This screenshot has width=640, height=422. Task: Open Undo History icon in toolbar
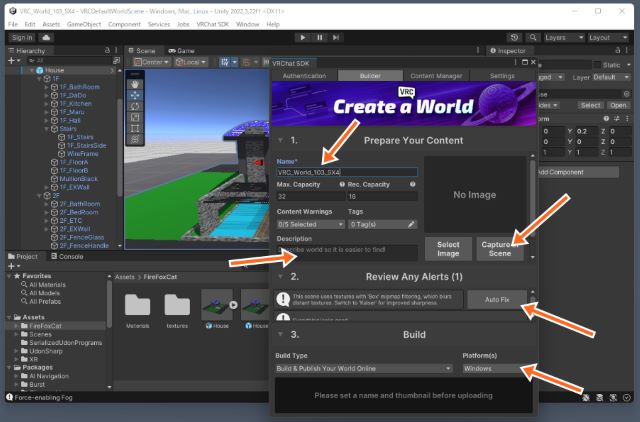click(x=514, y=38)
